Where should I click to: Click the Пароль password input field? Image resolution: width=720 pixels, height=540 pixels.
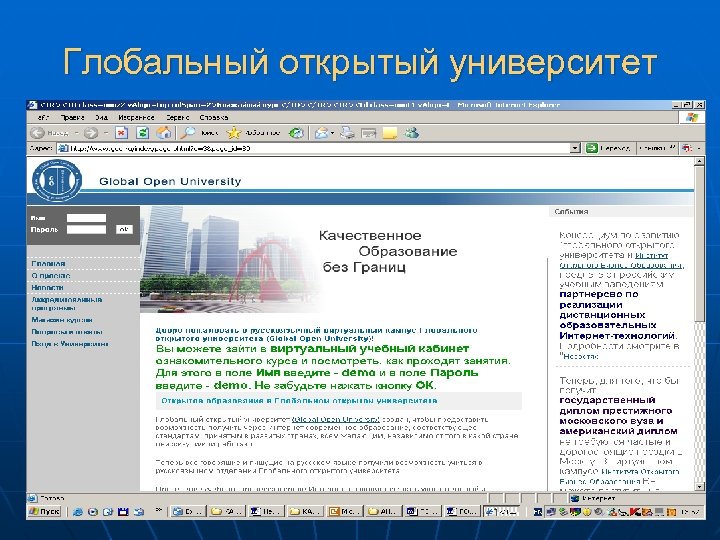click(86, 229)
